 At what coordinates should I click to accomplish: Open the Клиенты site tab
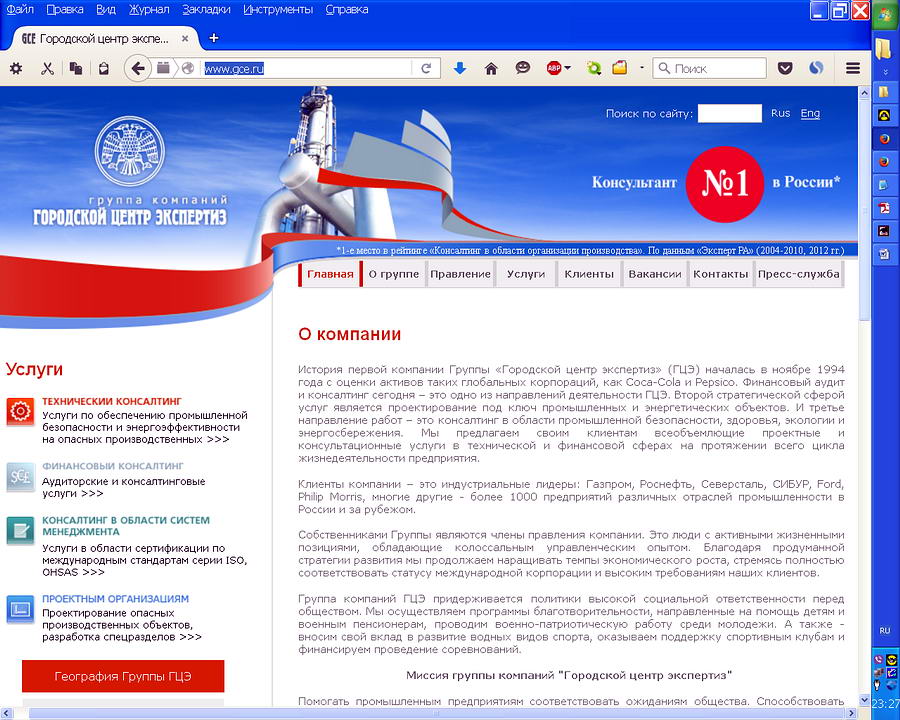coord(589,274)
